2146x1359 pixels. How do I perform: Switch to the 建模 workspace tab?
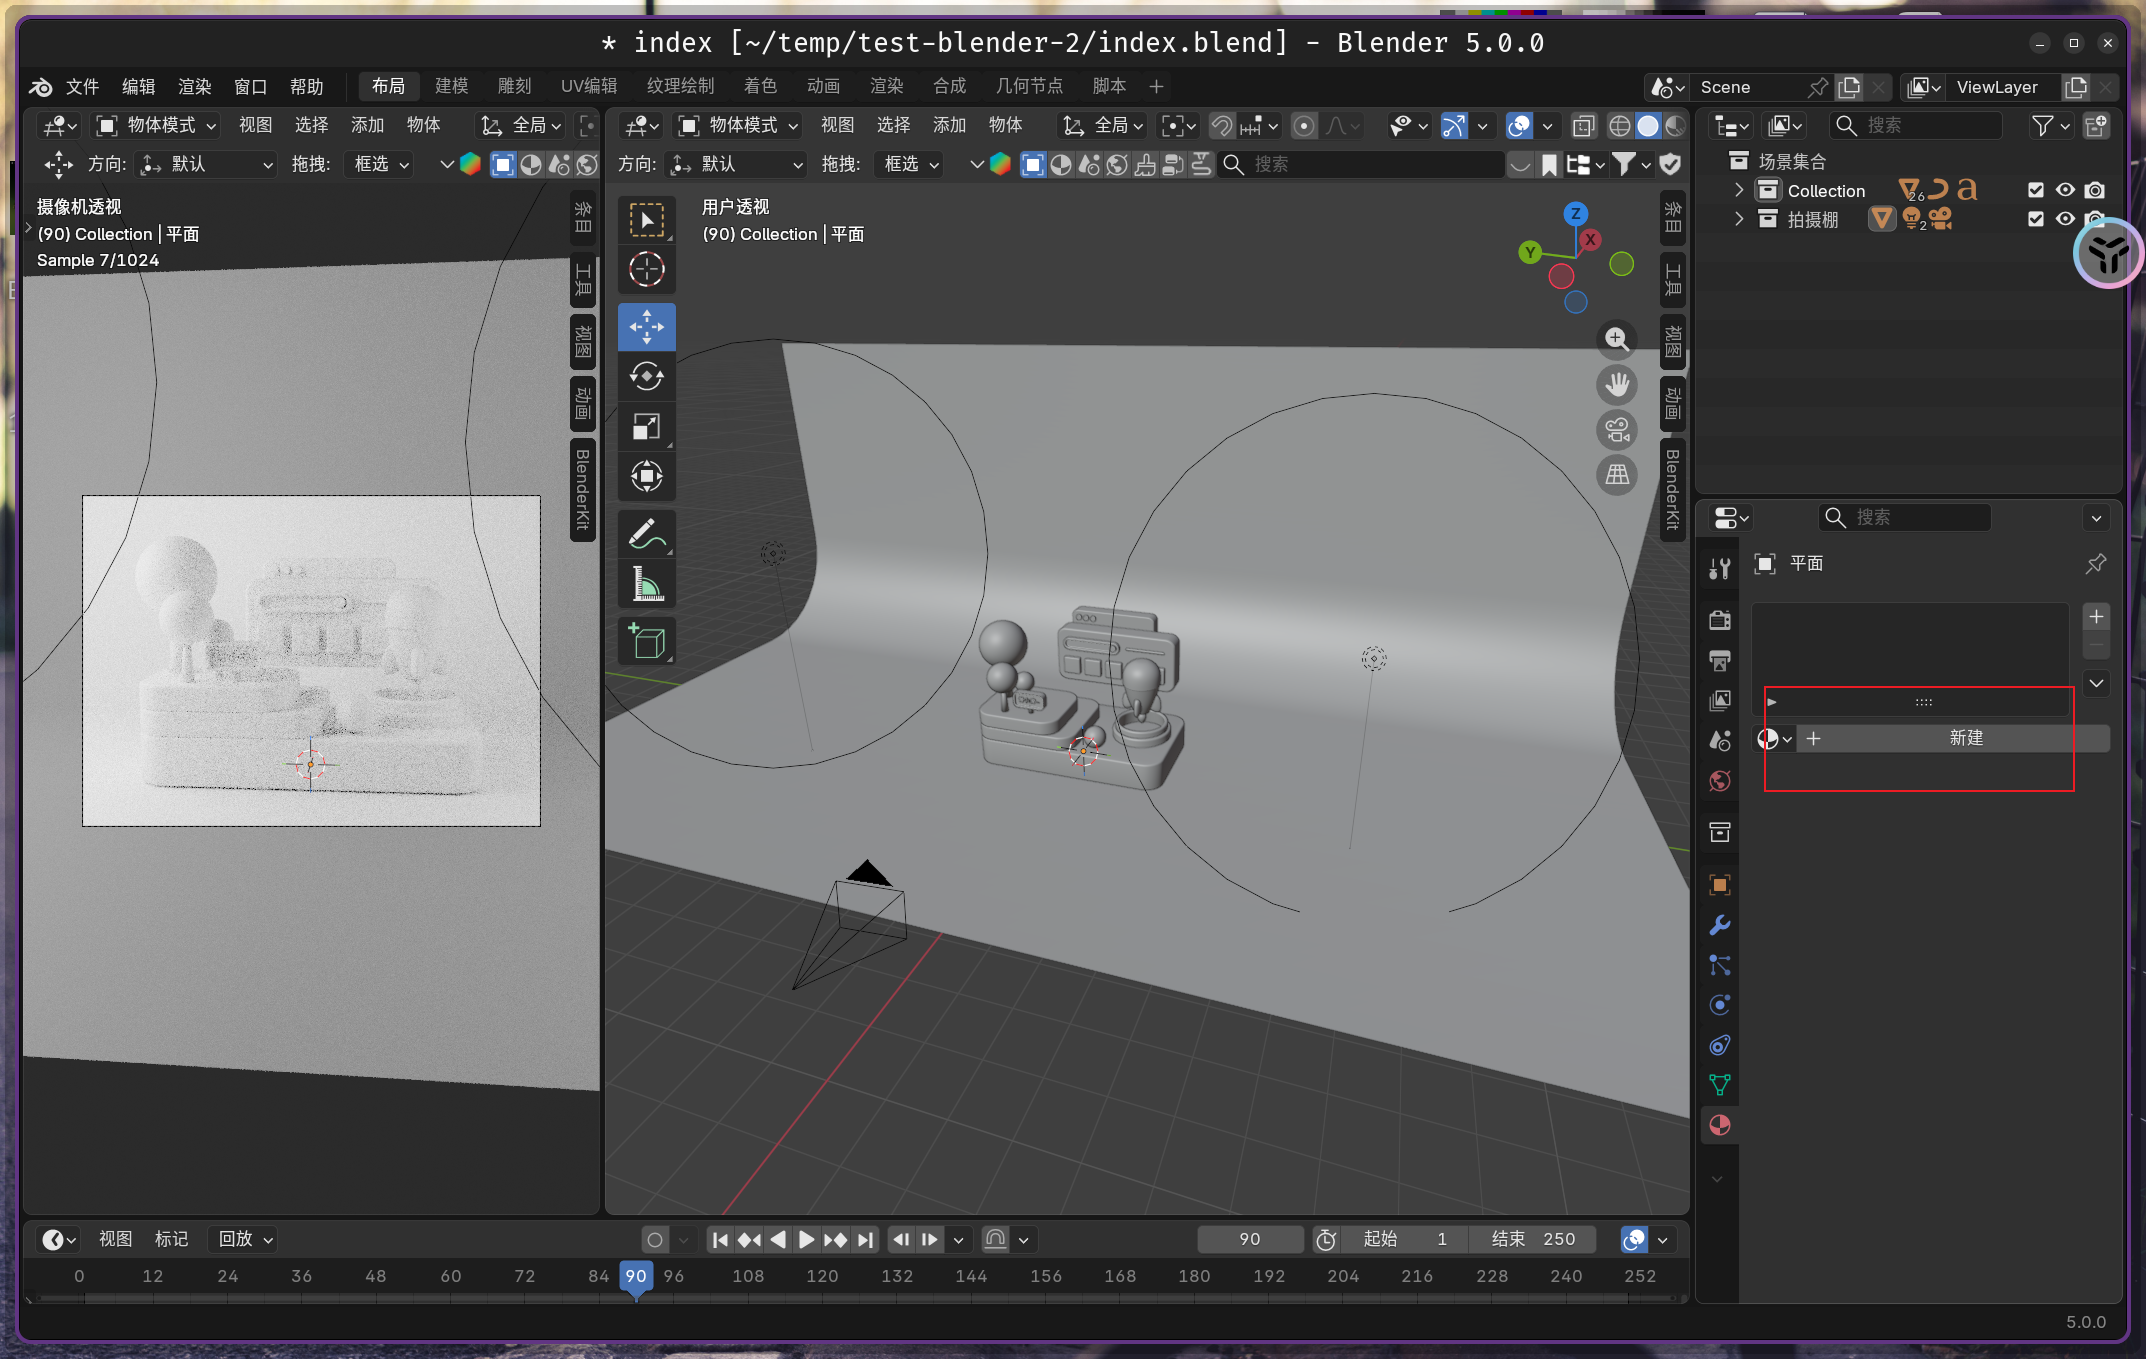point(451,86)
